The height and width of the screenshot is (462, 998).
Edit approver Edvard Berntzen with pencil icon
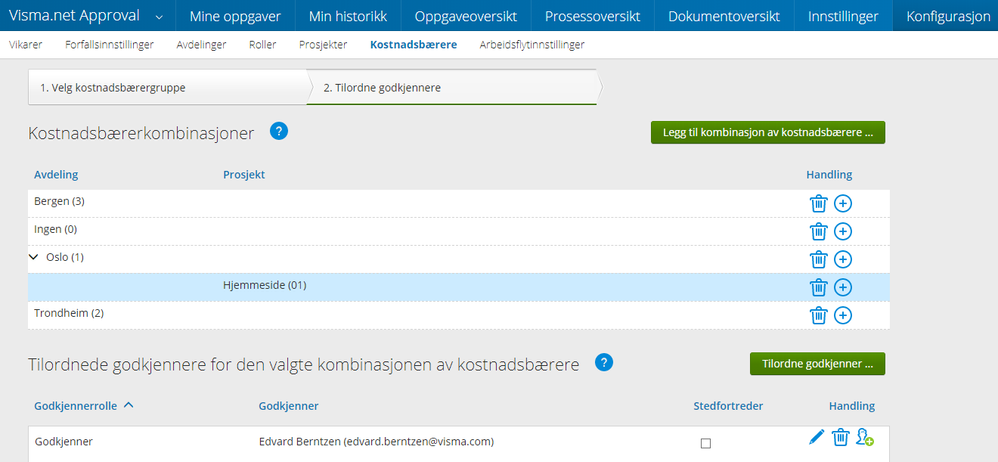coord(816,437)
